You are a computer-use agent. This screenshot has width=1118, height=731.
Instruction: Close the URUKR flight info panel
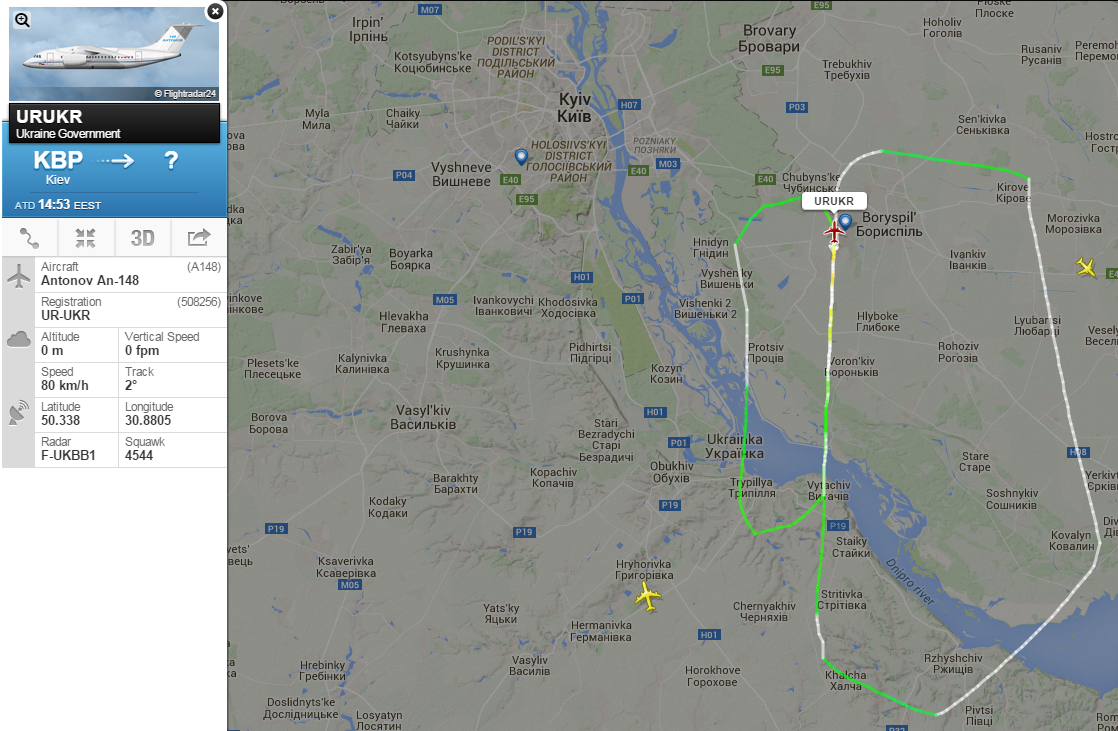[215, 11]
